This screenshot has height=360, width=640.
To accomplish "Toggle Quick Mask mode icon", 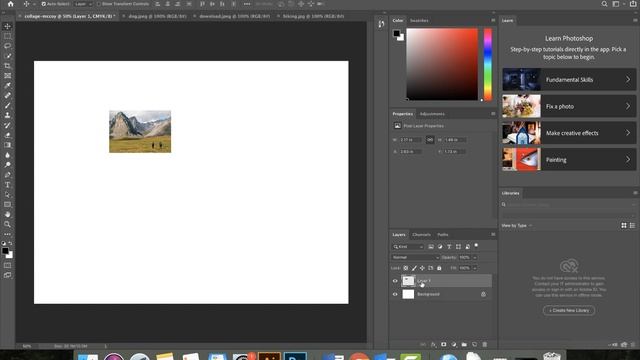I will pyautogui.click(x=7, y=265).
